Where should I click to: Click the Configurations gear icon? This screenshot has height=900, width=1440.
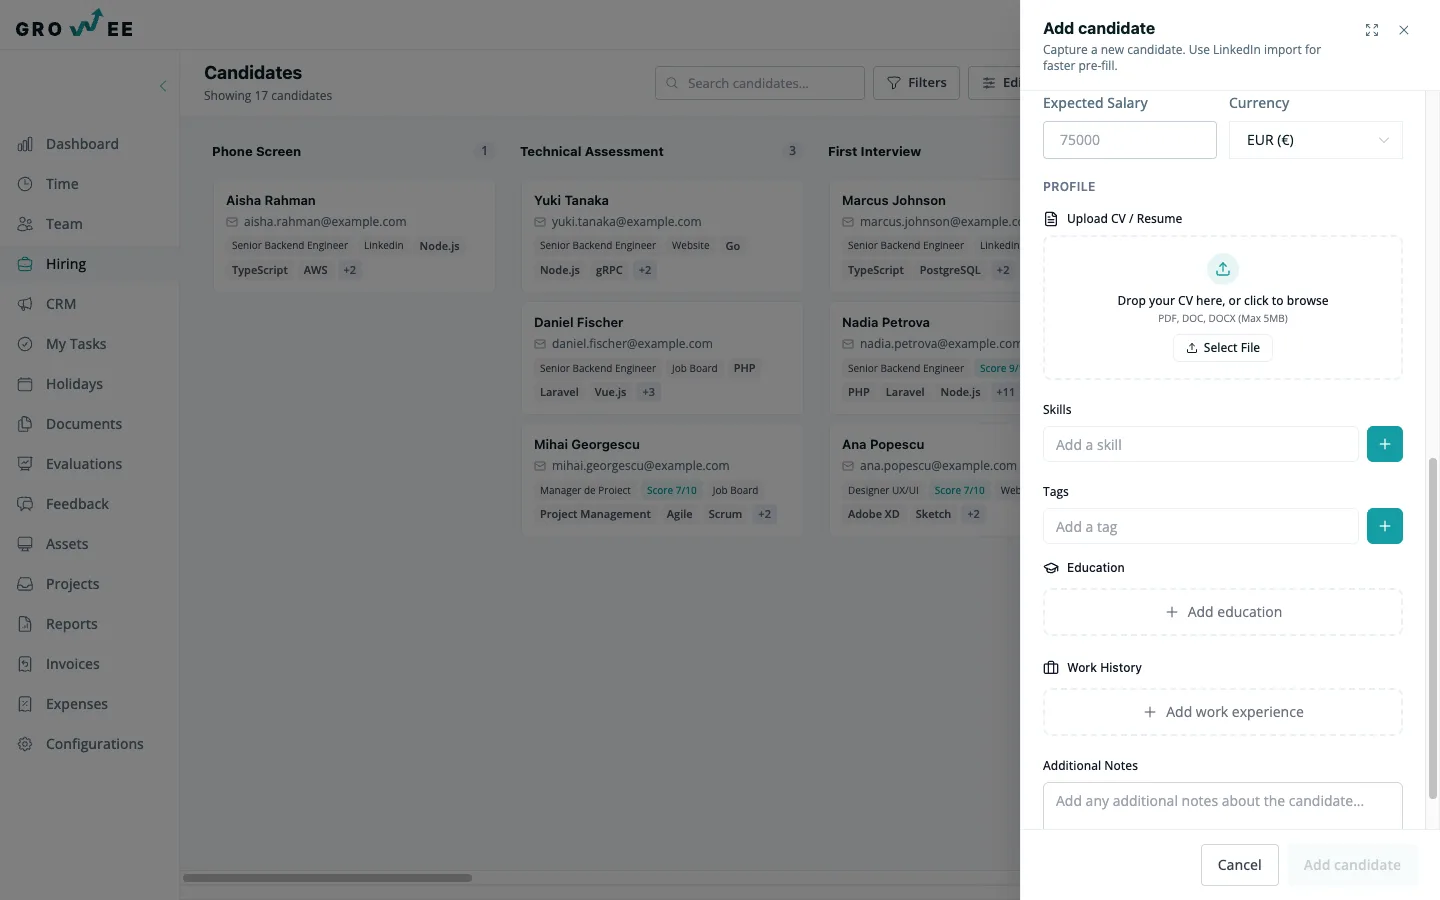[x=25, y=744]
